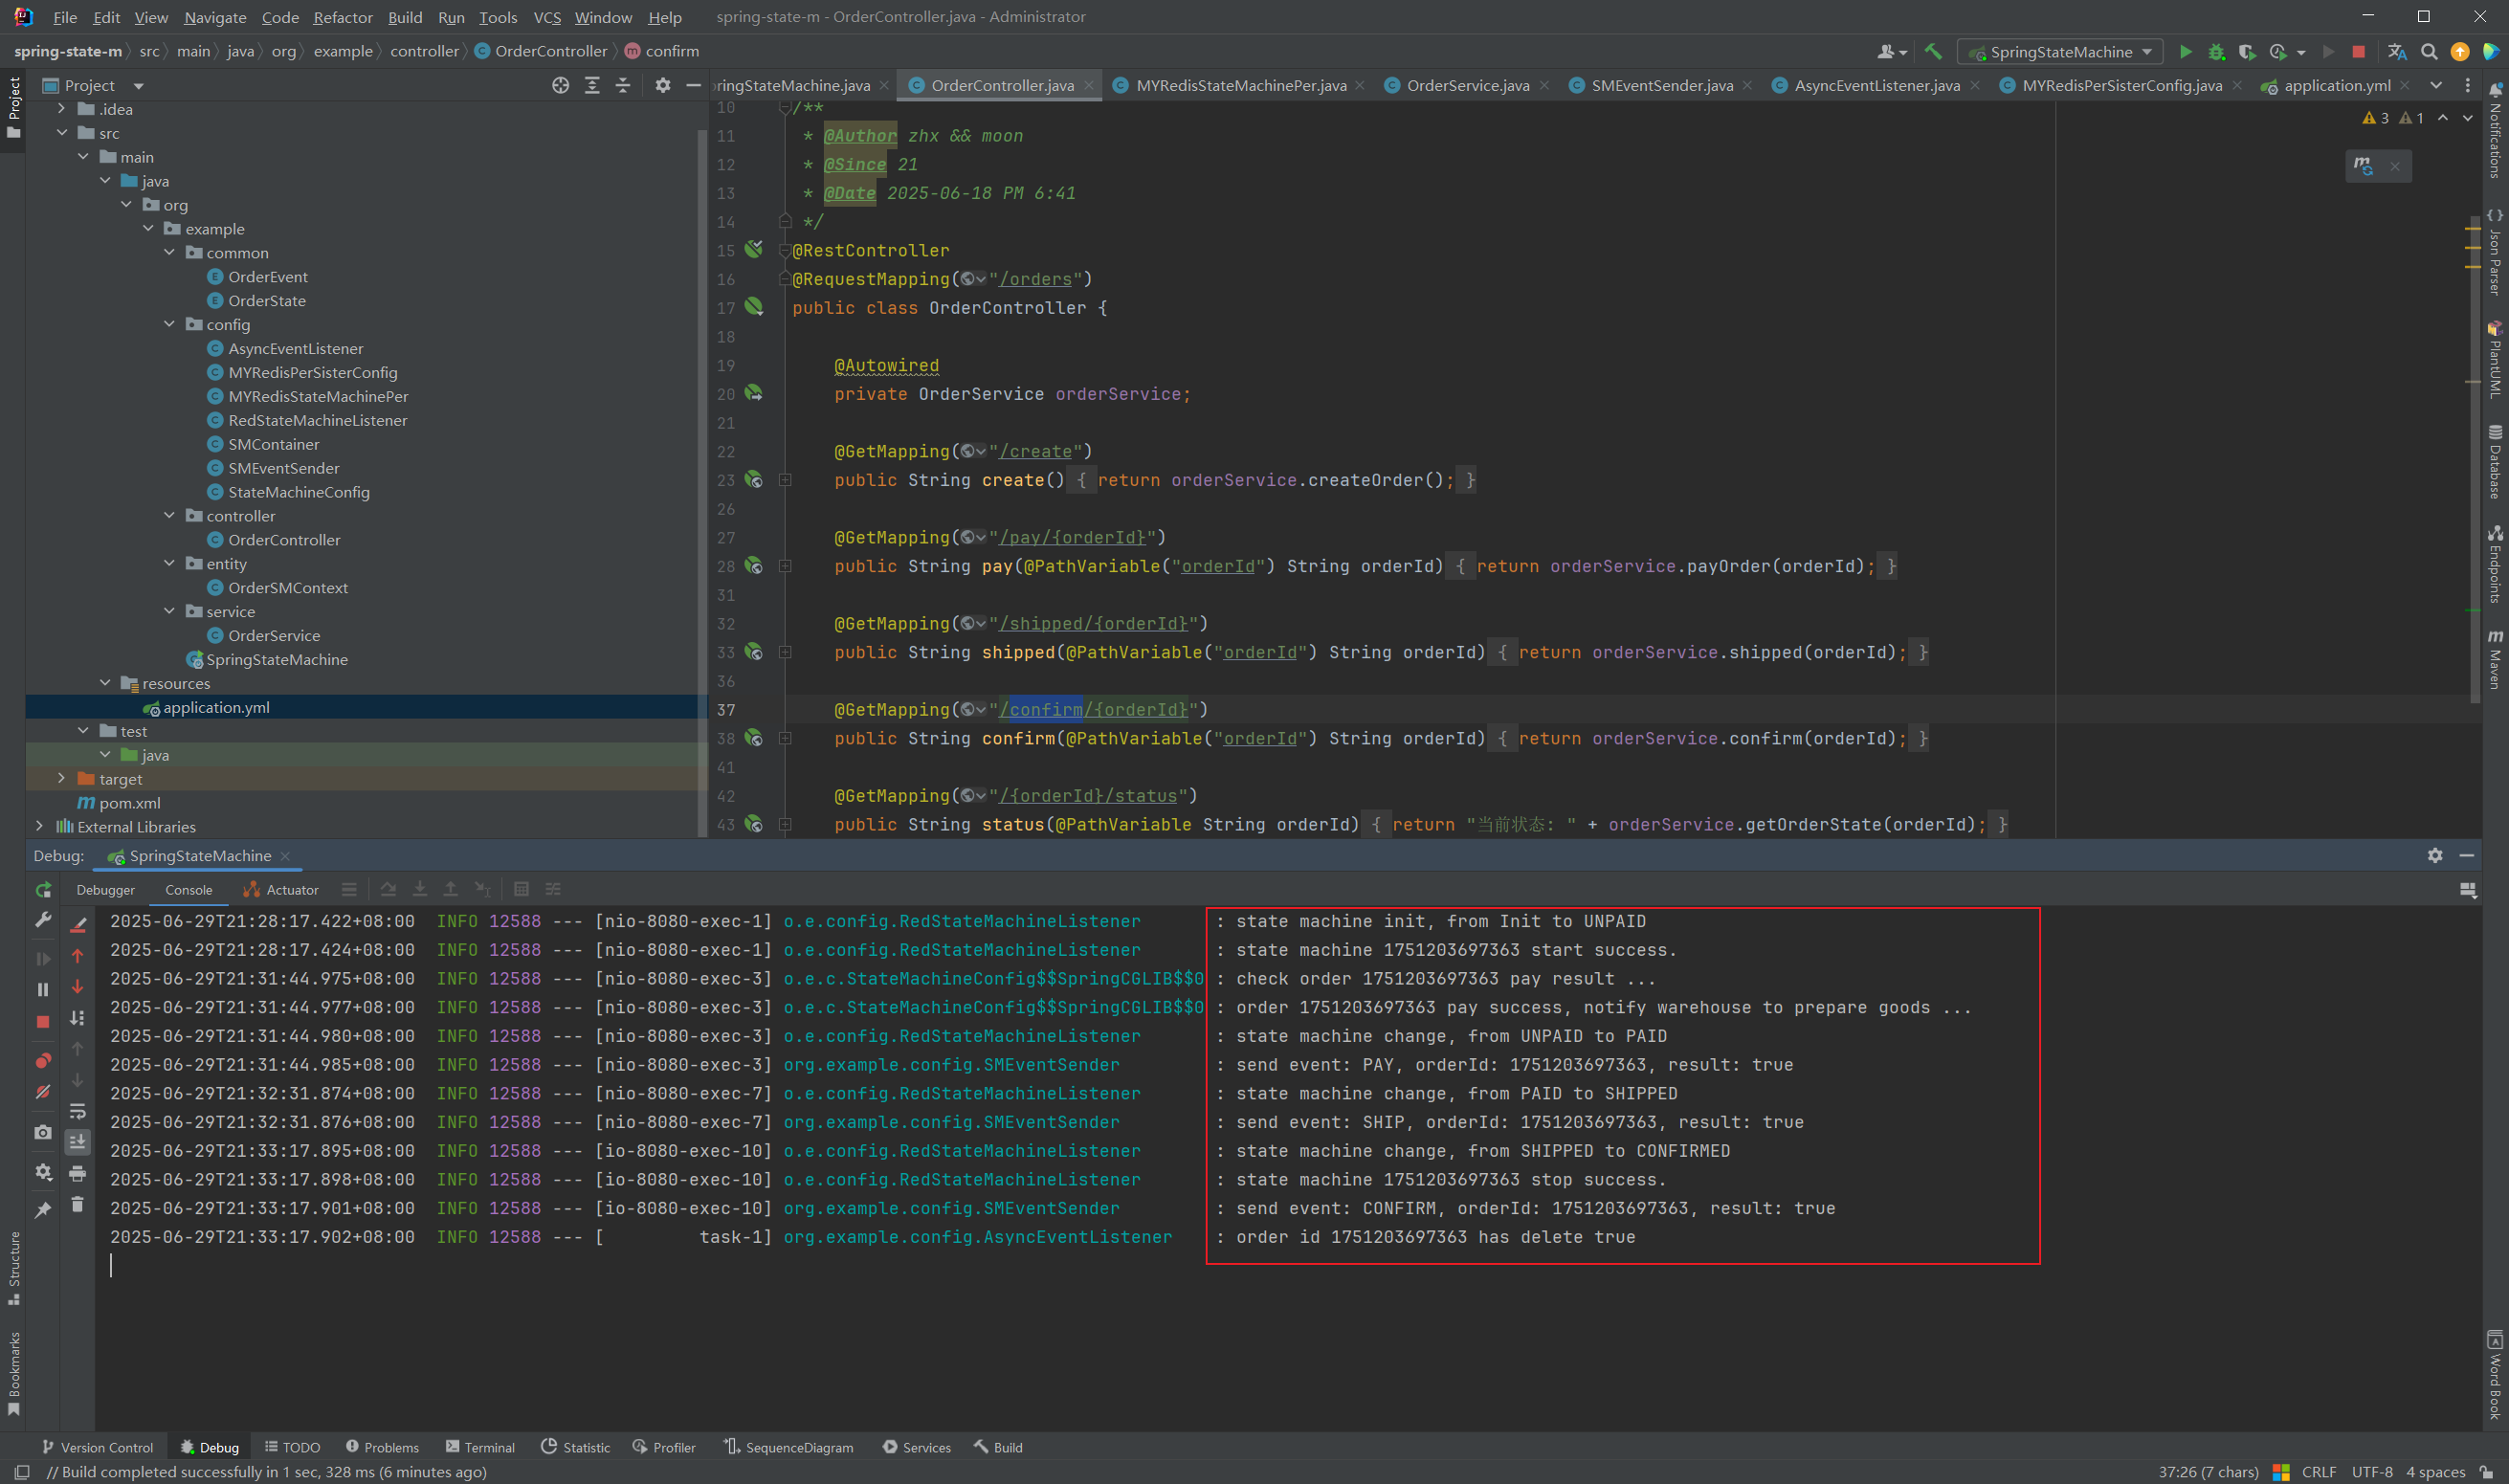Toggle the Bookmarks tool window side button
The height and width of the screenshot is (1484, 2509).
click(x=14, y=1373)
